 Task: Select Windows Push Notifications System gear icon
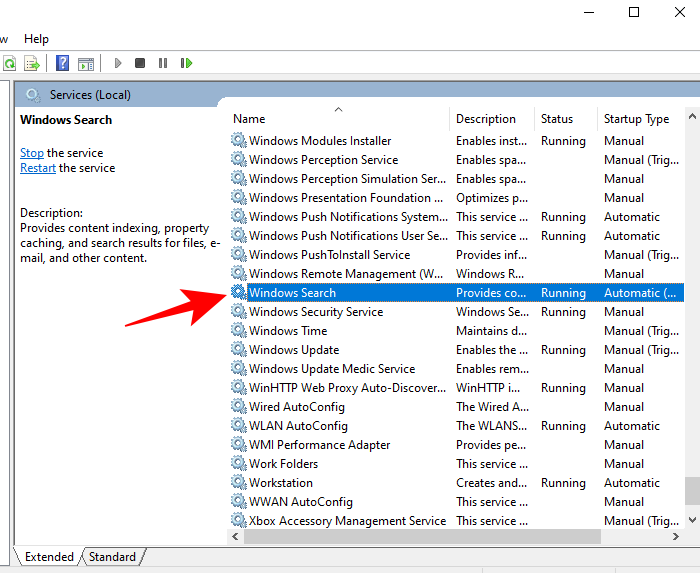238,216
